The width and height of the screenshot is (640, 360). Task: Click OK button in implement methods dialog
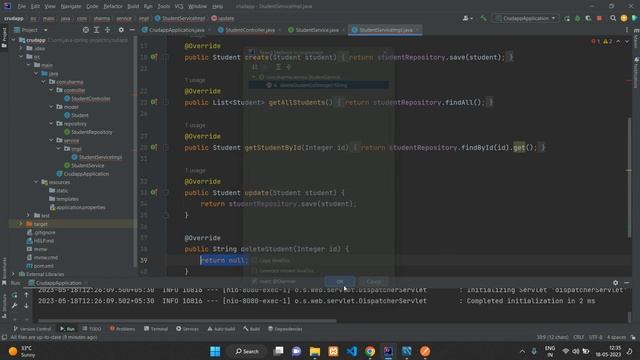[x=340, y=282]
